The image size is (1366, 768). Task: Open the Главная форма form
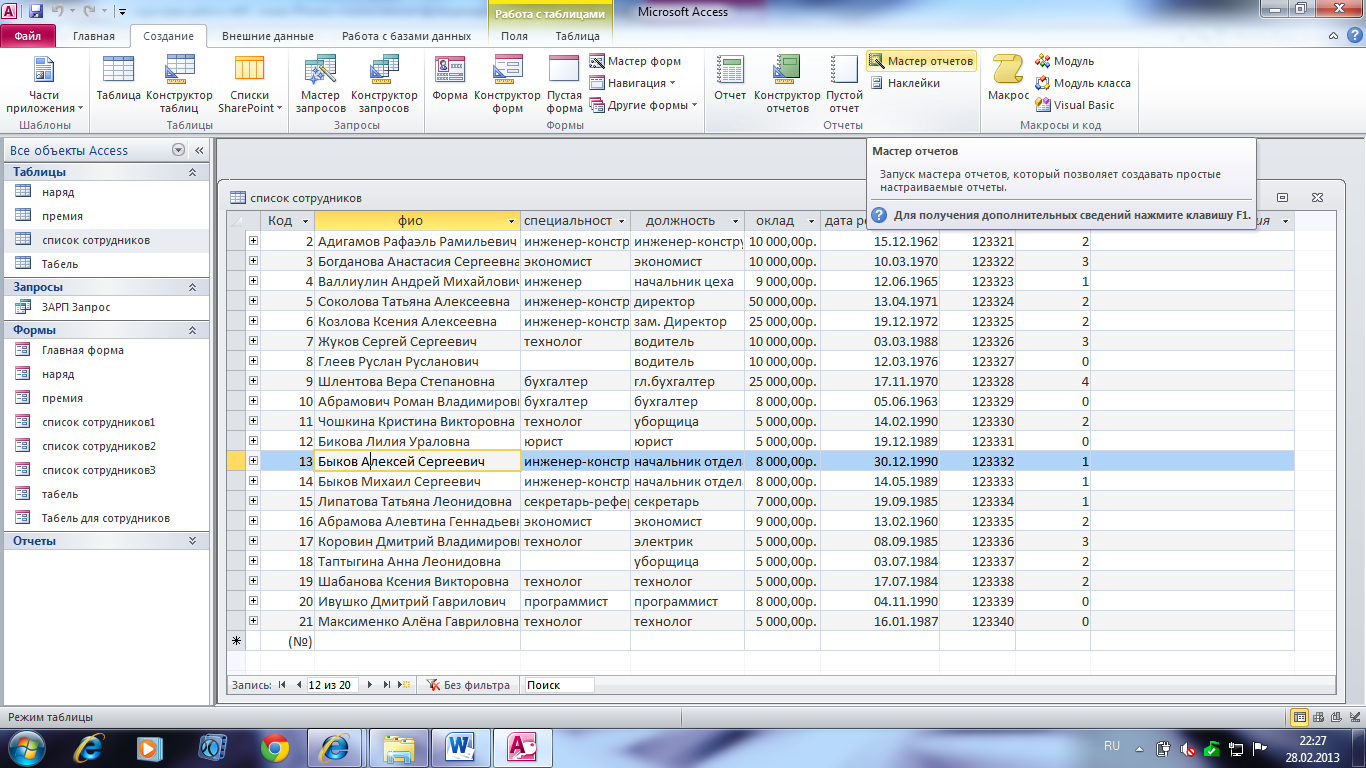106,350
